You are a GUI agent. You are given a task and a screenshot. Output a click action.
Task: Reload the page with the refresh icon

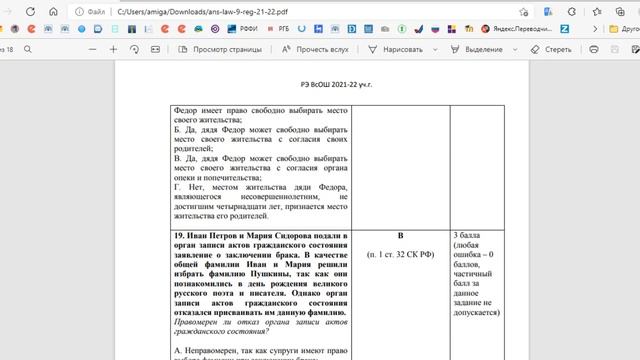(30, 12)
